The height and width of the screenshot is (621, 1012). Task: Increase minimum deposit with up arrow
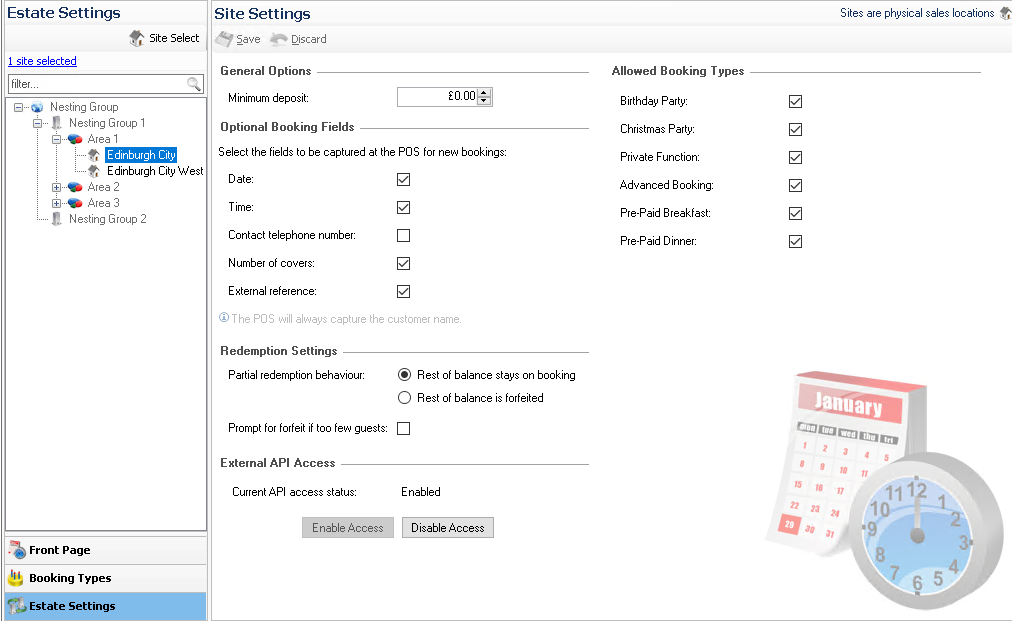(x=485, y=93)
